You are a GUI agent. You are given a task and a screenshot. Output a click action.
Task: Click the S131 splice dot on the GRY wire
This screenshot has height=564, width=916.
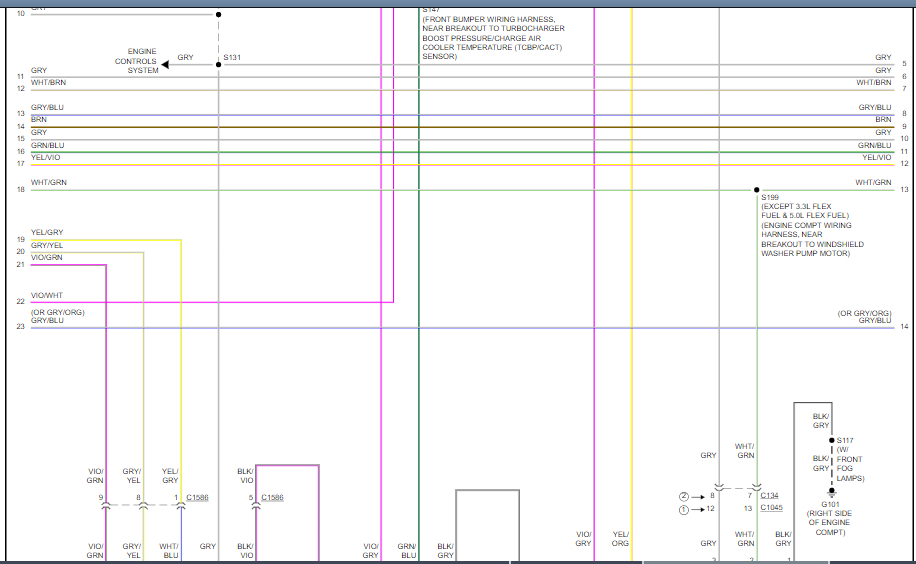(218, 65)
